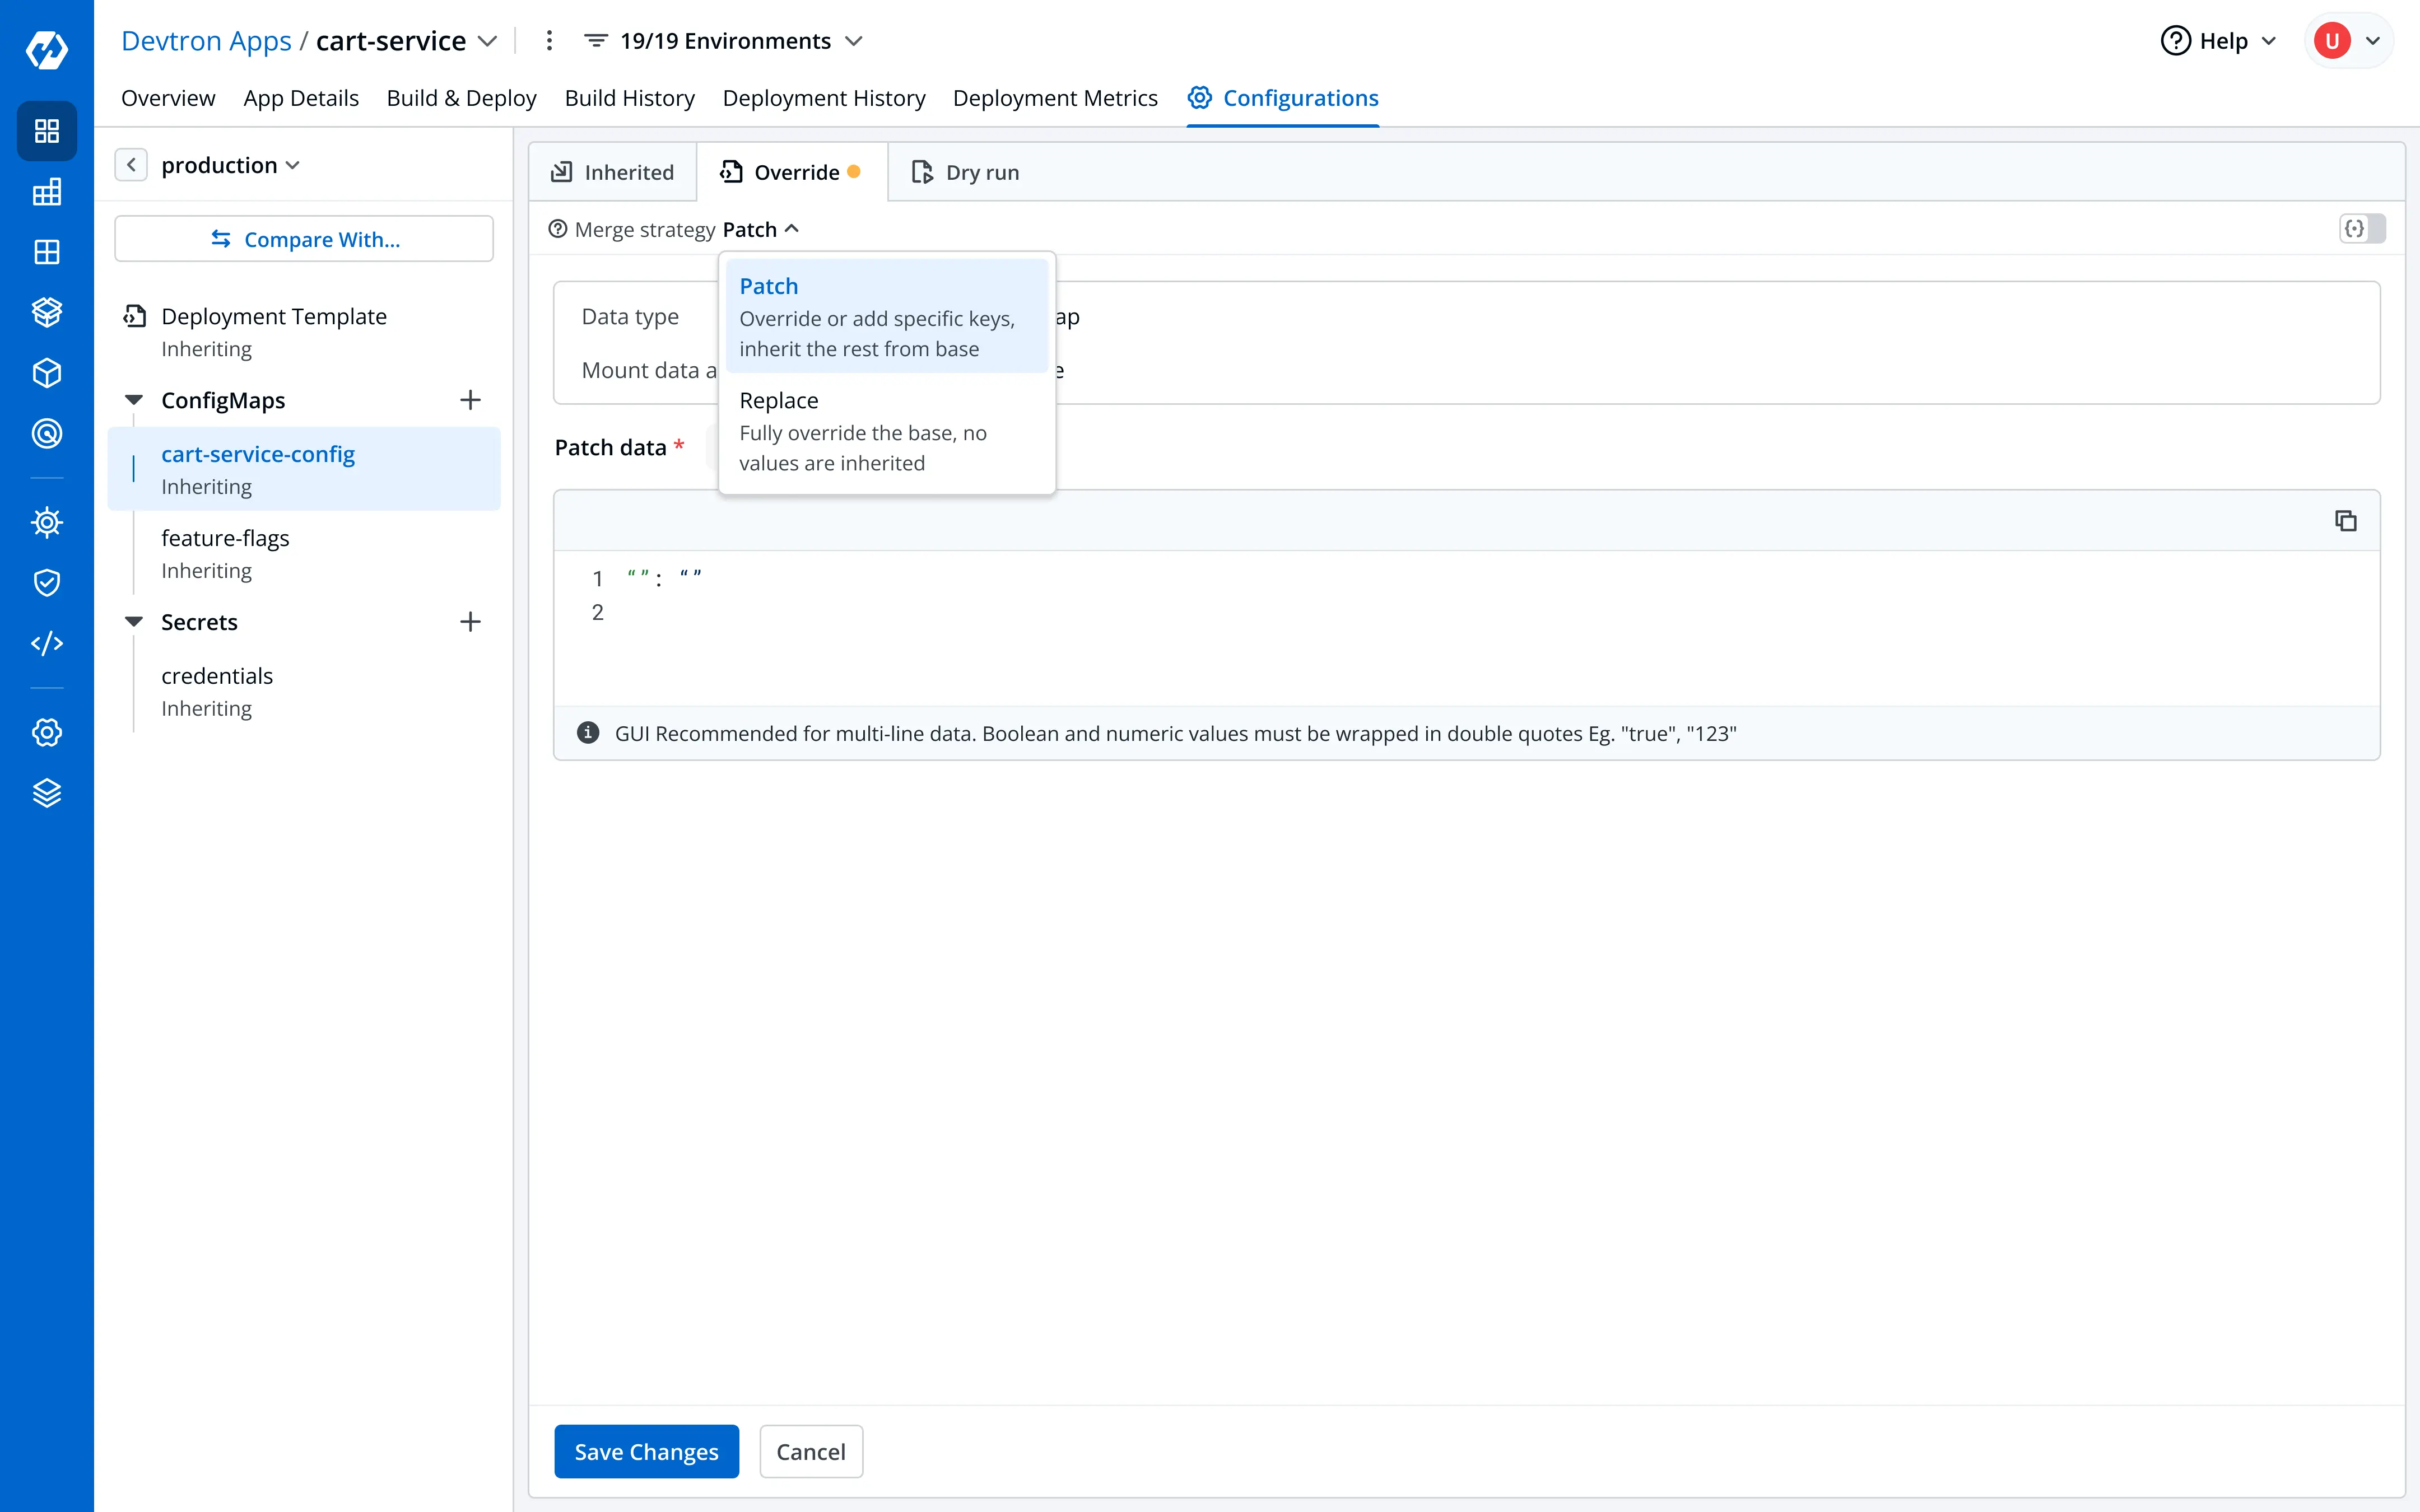Select the Patch merge strategy option

click(x=887, y=316)
